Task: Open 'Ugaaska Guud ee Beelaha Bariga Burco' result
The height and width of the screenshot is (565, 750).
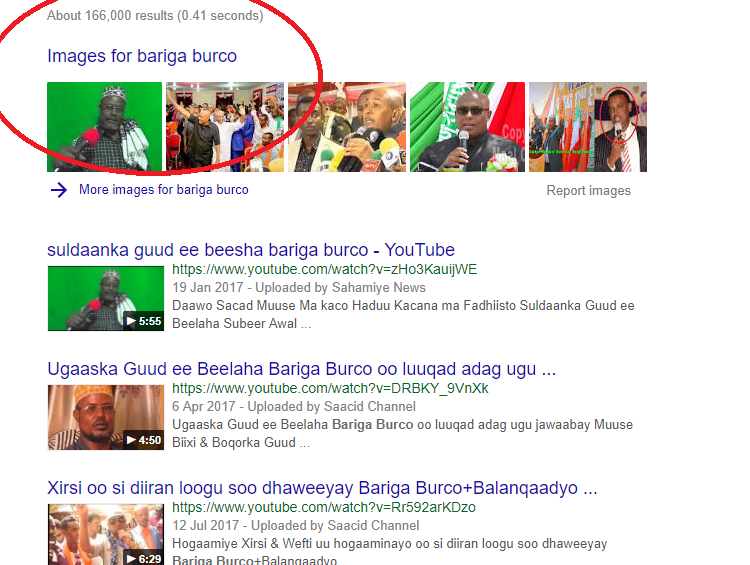Action: coord(301,369)
